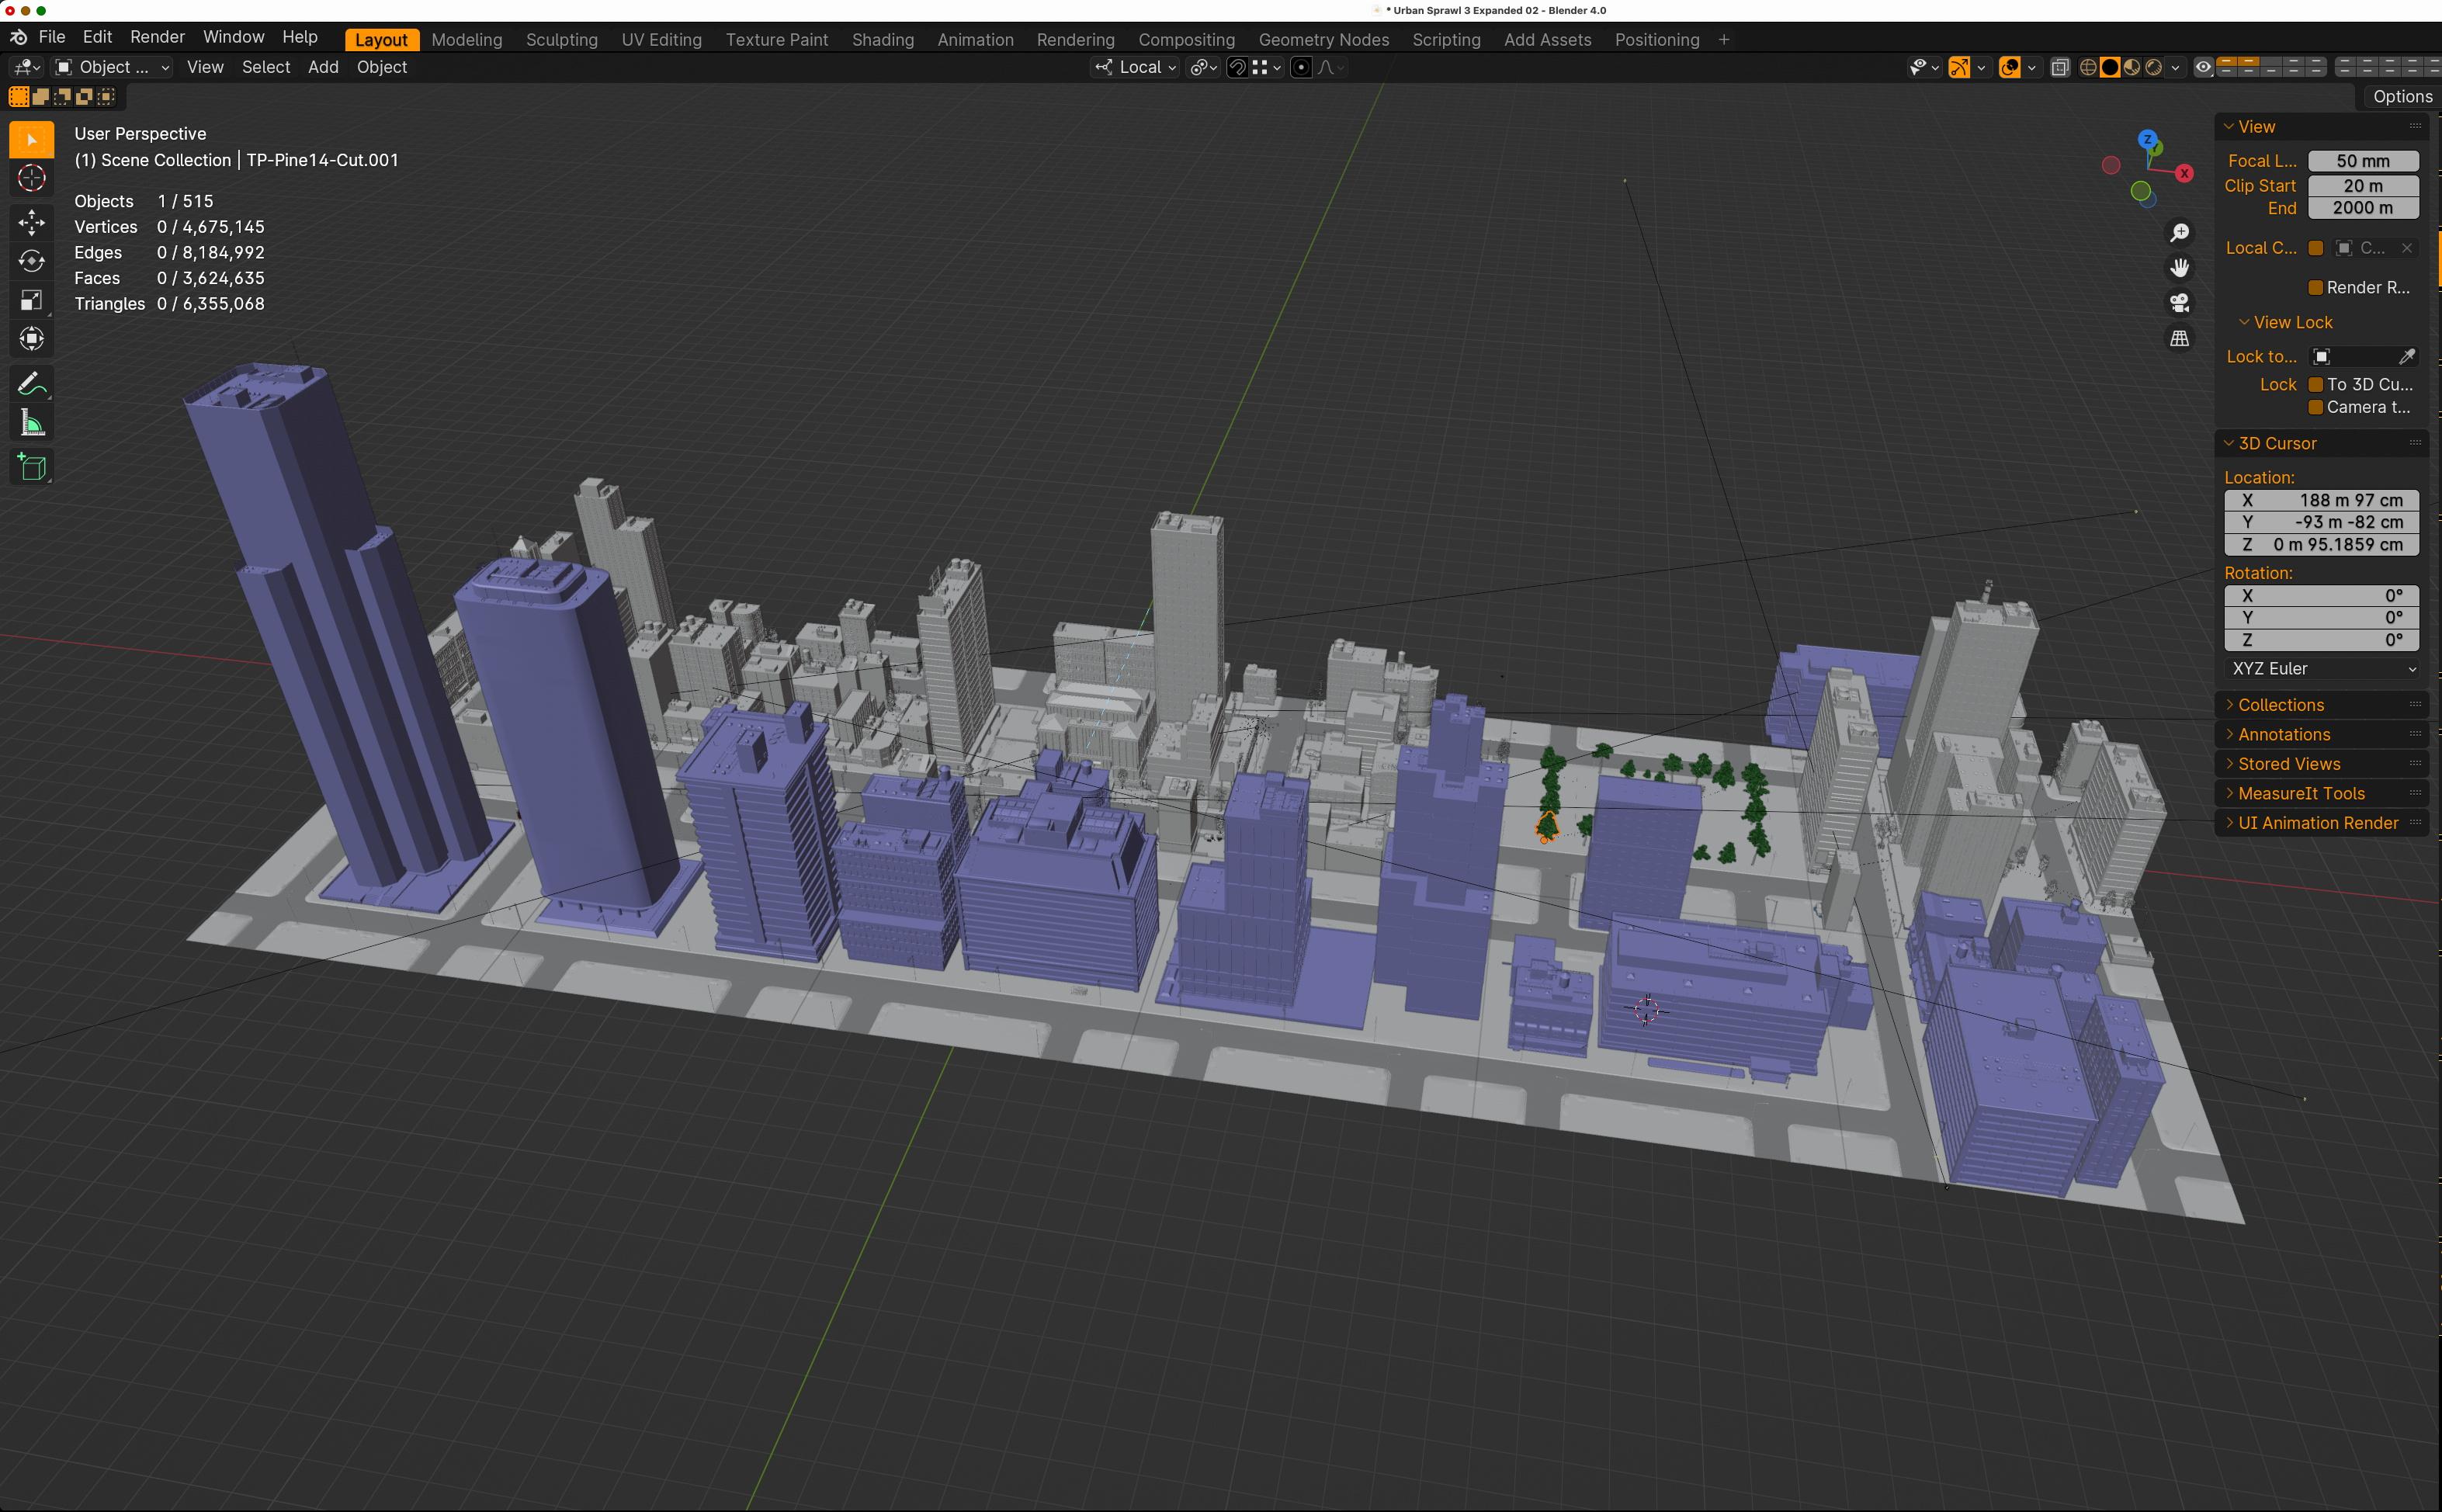This screenshot has width=2442, height=1512.
Task: Open the Local transform orientation dropdown
Action: tap(1137, 67)
